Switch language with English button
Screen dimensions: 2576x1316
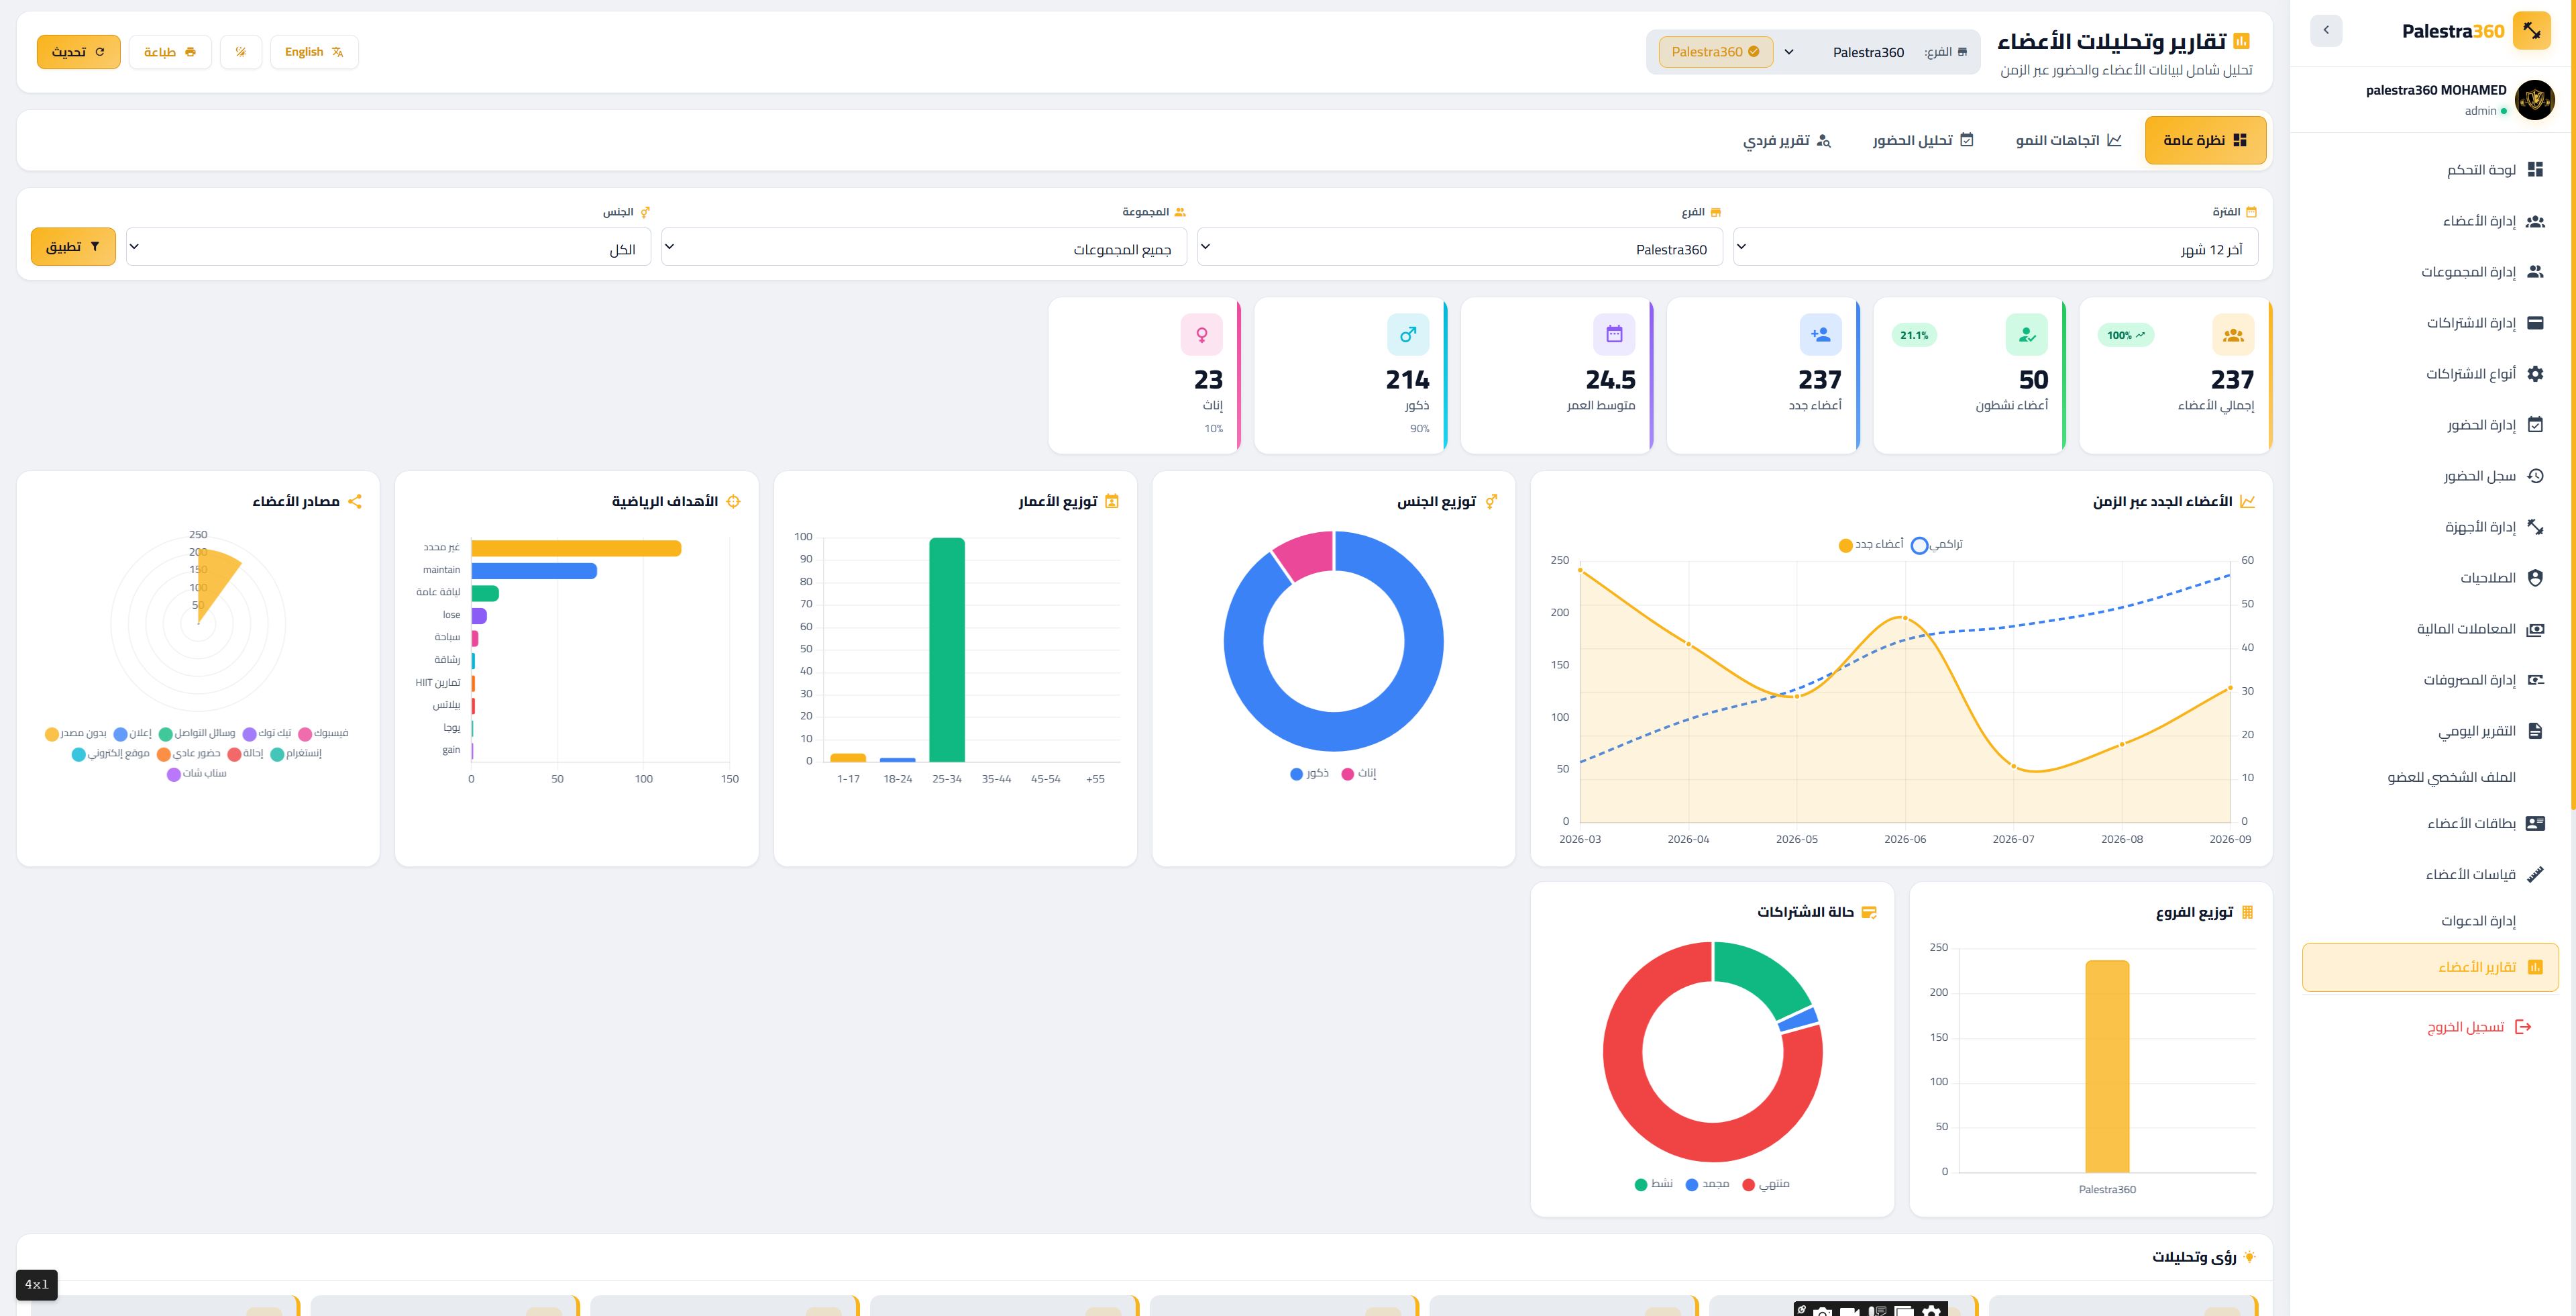coord(314,52)
